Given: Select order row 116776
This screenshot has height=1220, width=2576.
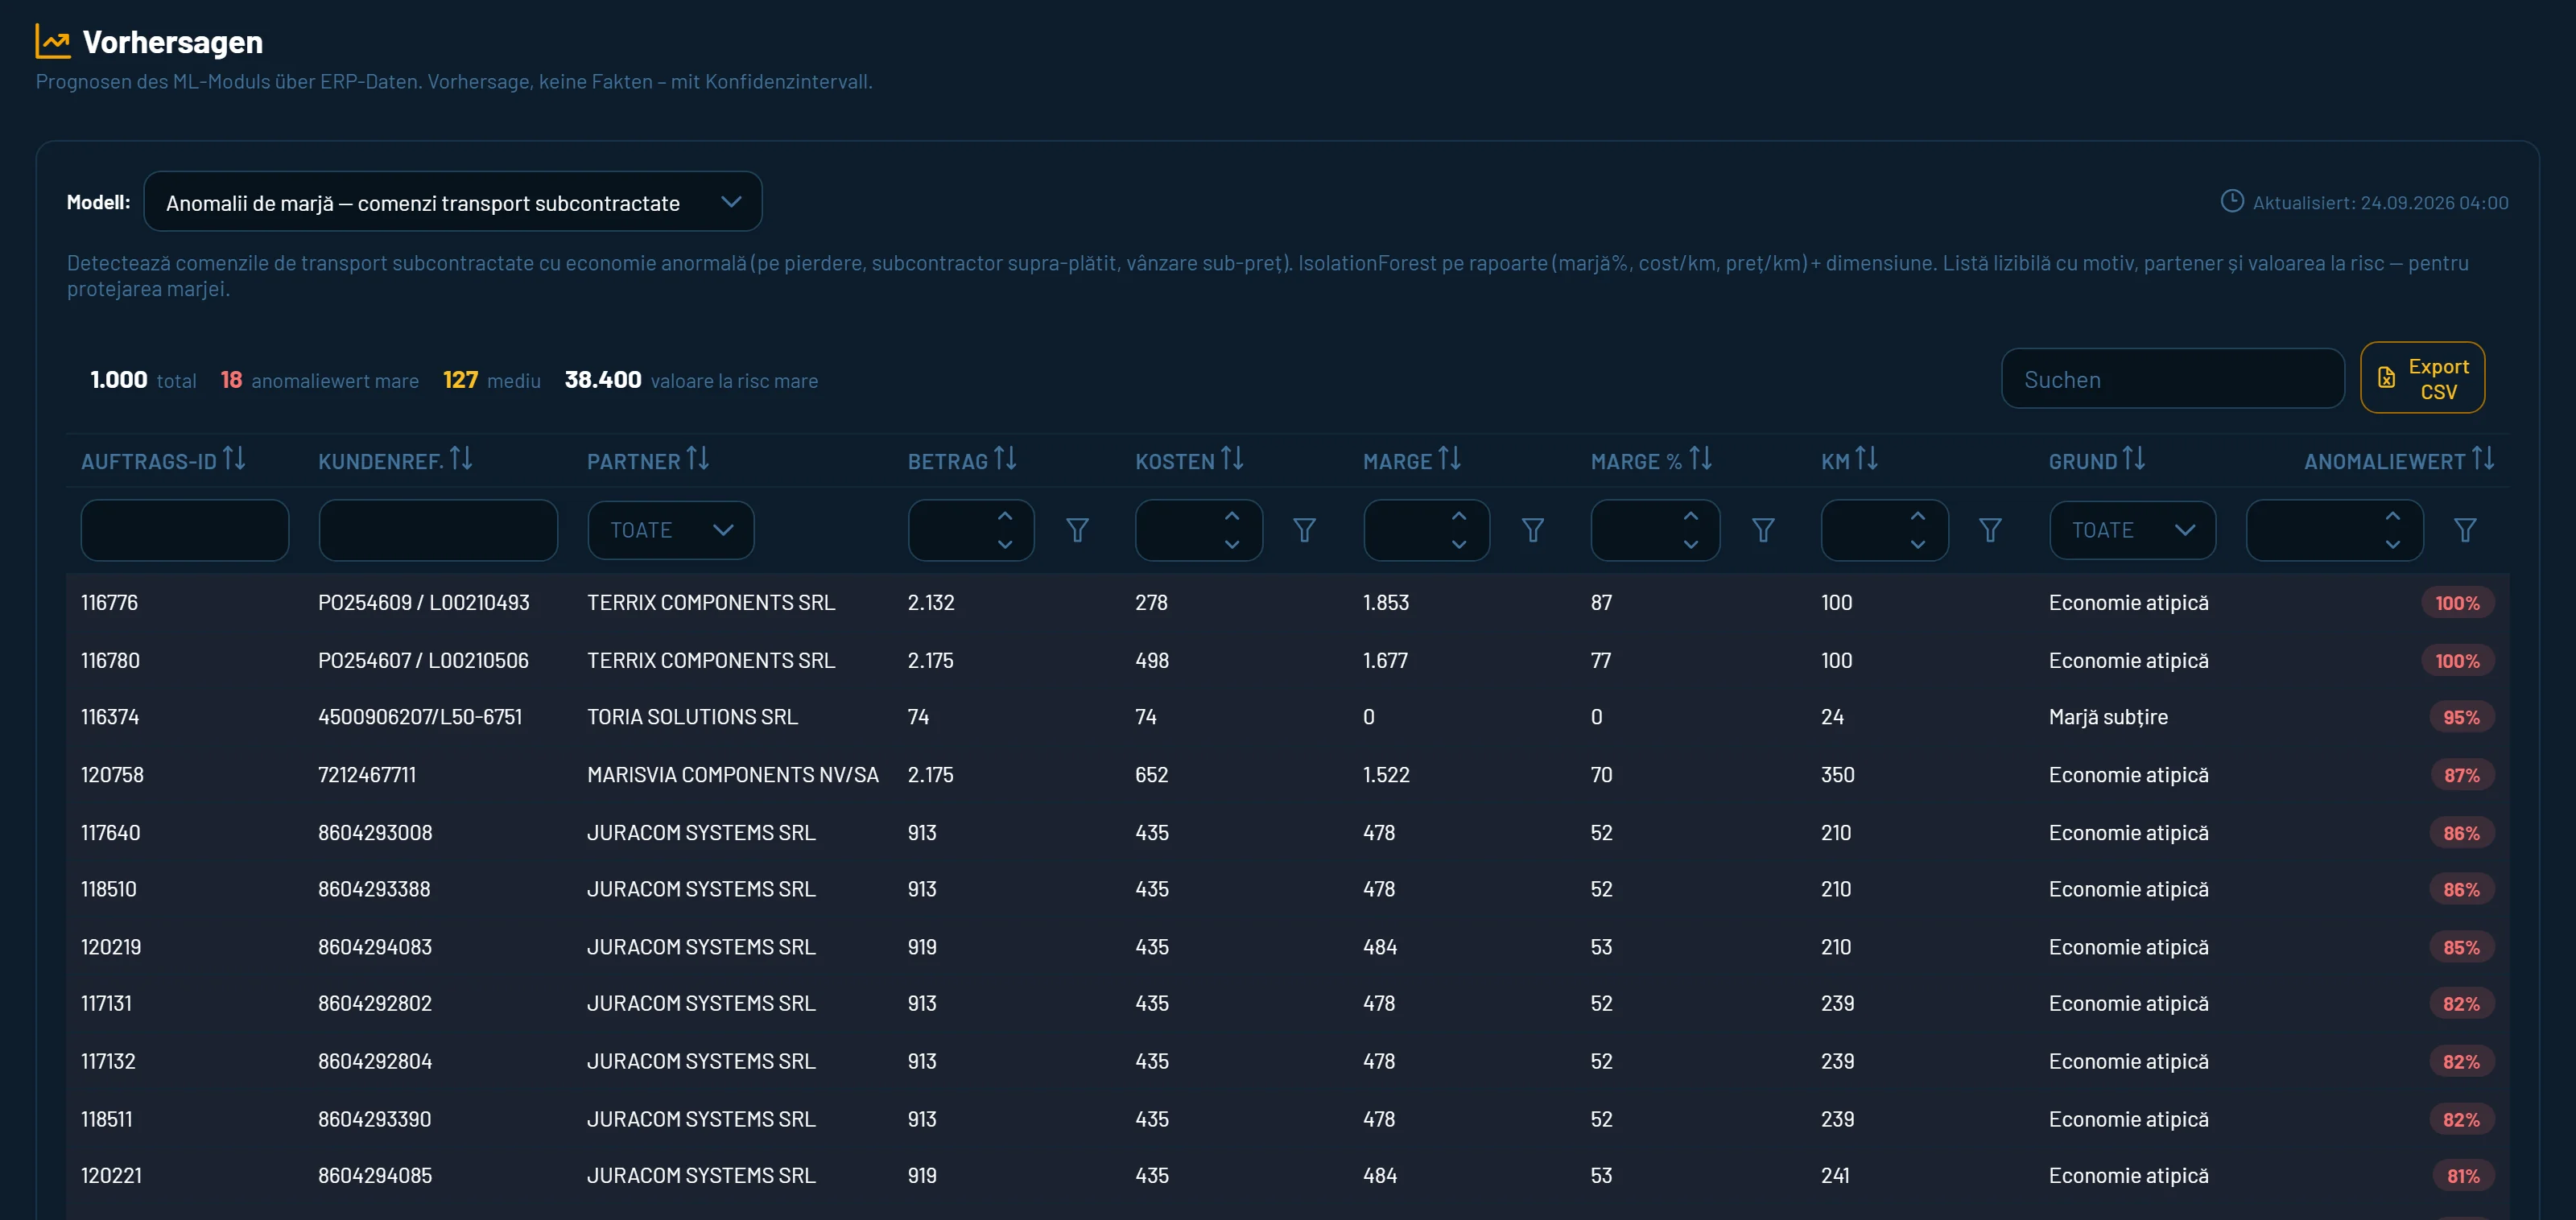Looking at the screenshot, I should click(1288, 603).
